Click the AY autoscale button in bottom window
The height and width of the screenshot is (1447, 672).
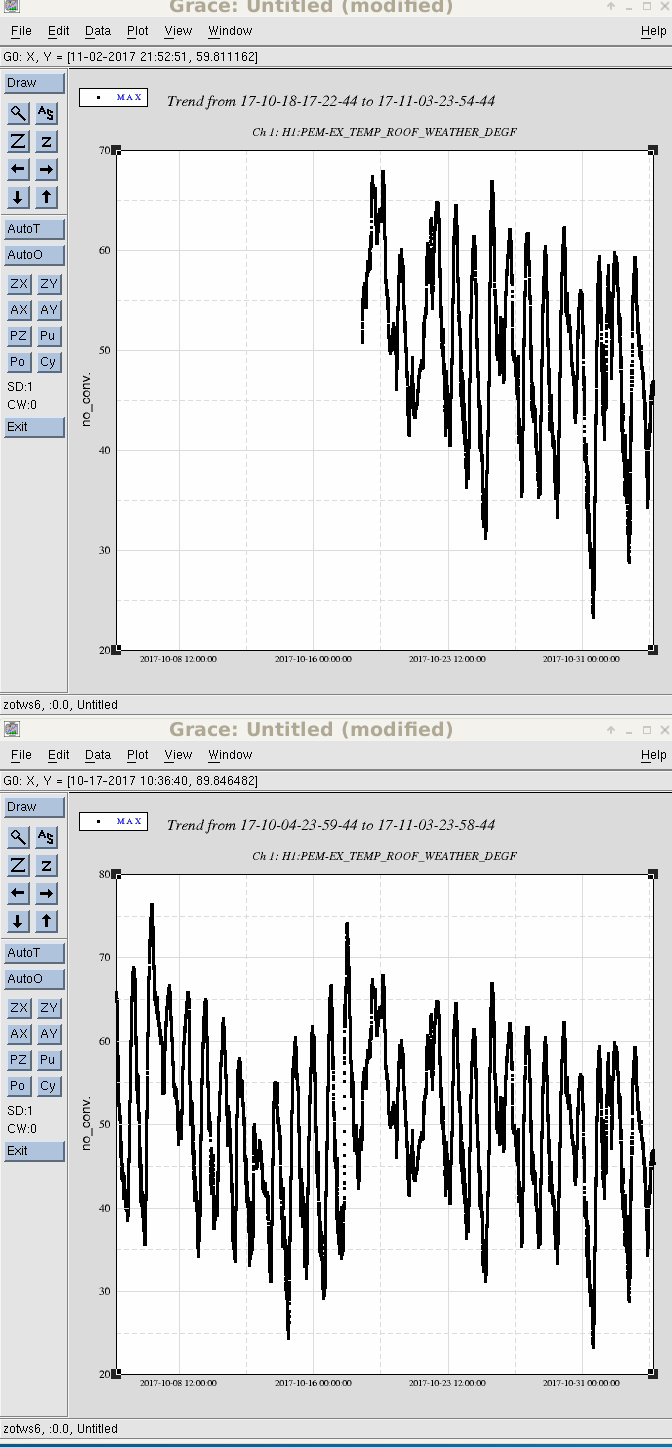(x=48, y=1034)
